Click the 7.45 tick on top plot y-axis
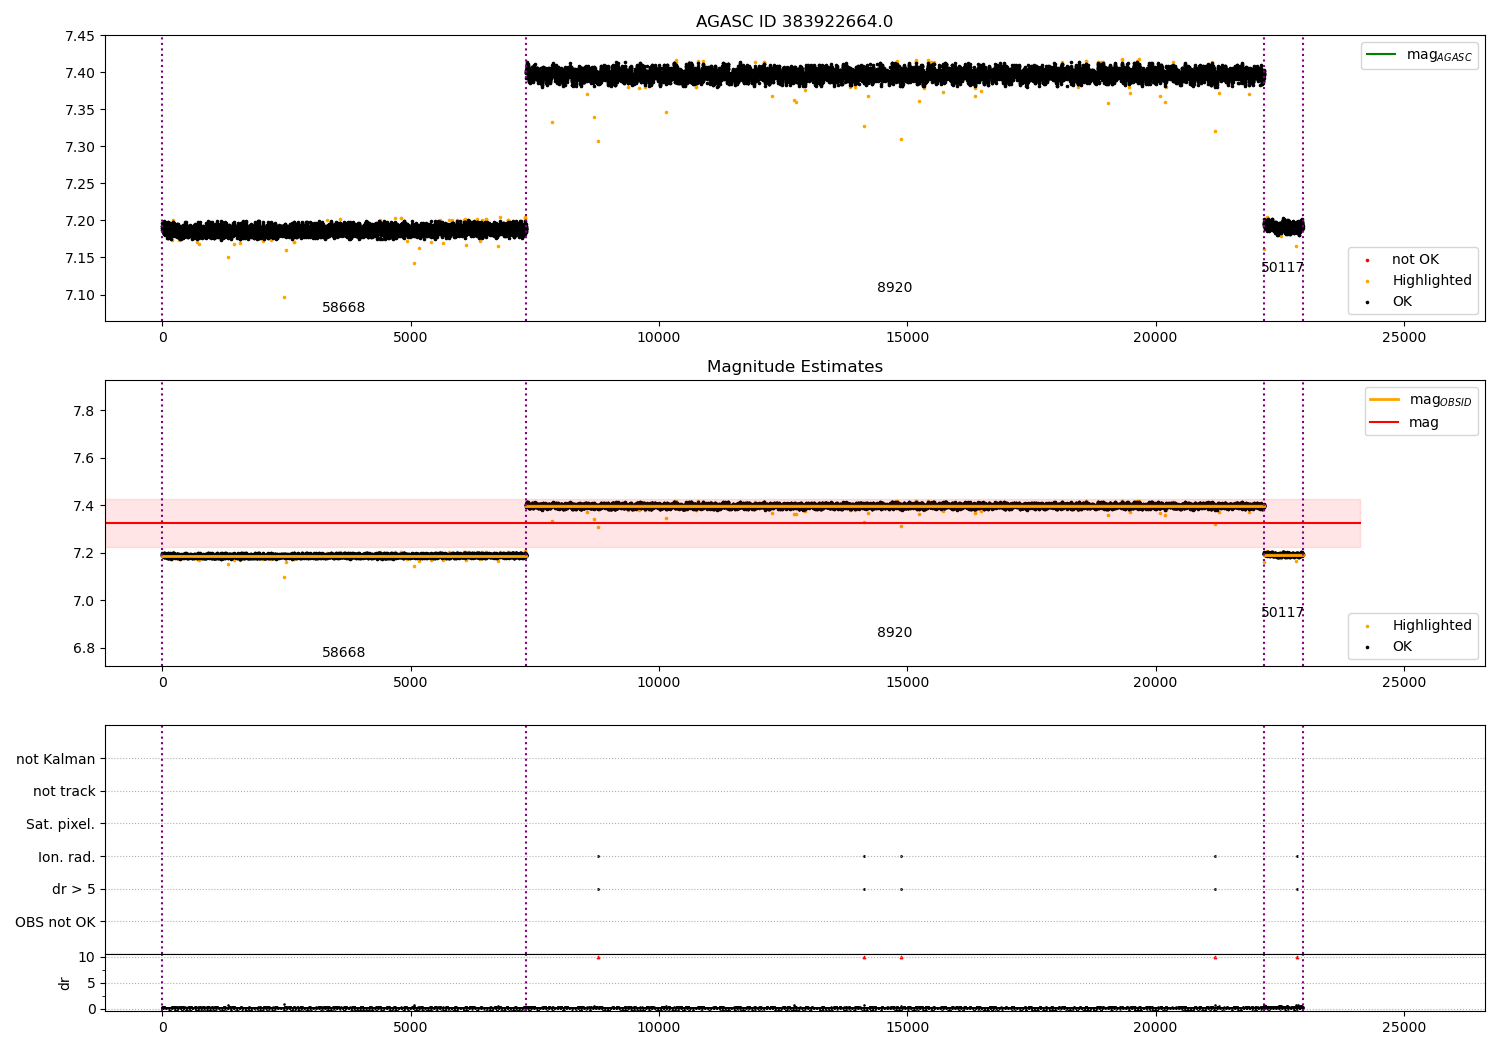Viewport: 1500px width, 1050px height. [x=79, y=37]
